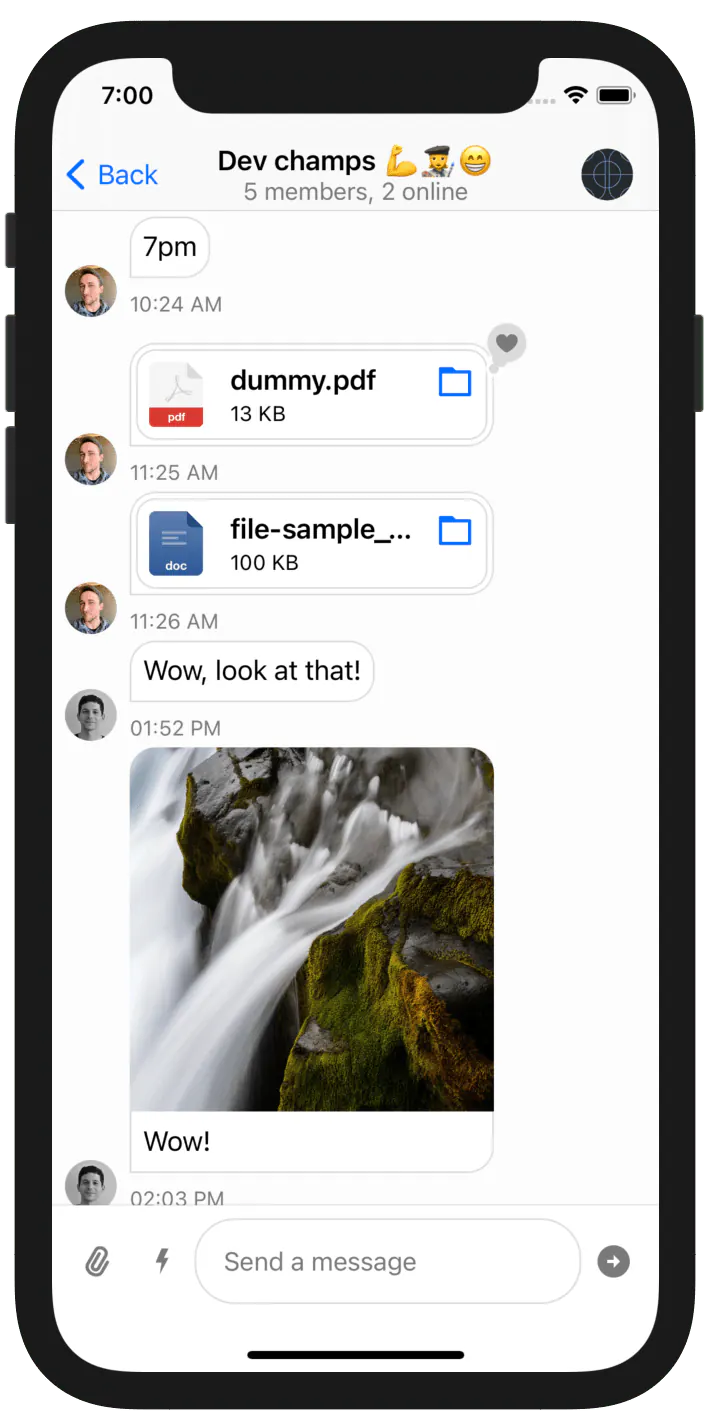Tap the avatar beside "Wow, look at that!"
The width and height of the screenshot is (709, 1411).
[91, 715]
